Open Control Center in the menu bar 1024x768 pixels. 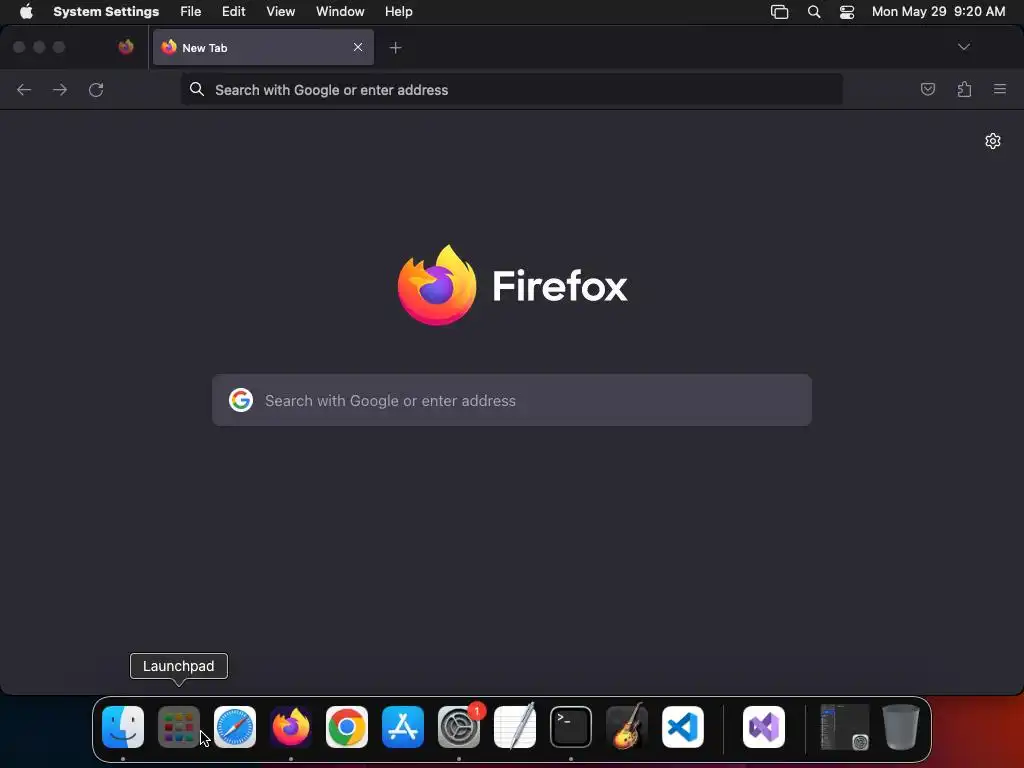coord(847,12)
